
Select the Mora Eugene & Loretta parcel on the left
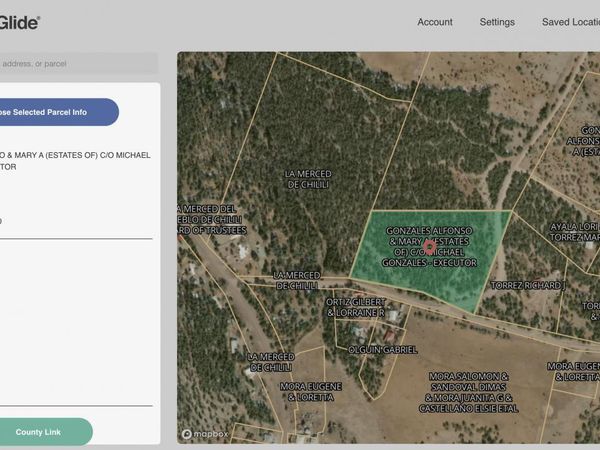(310, 391)
